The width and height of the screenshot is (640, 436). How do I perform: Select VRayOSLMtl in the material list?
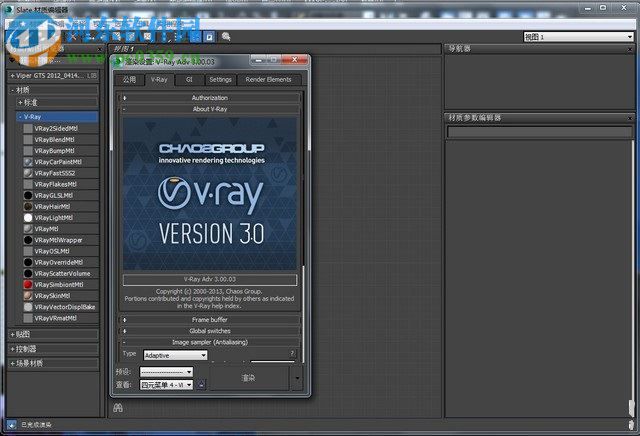click(x=60, y=251)
